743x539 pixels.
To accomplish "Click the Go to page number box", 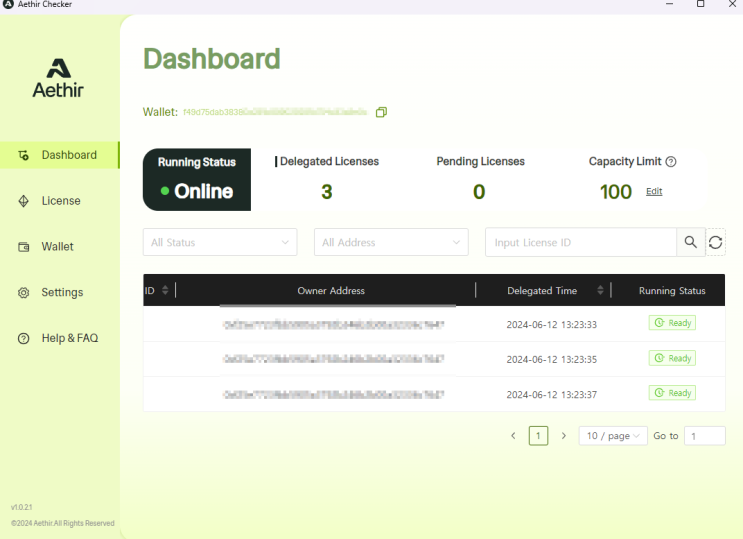I will [x=705, y=436].
